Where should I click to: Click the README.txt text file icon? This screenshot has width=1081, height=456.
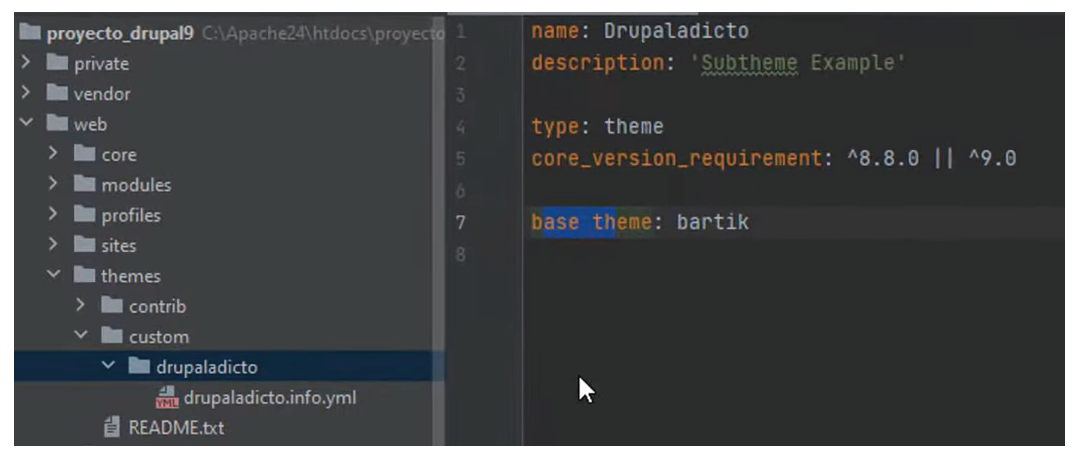[111, 428]
